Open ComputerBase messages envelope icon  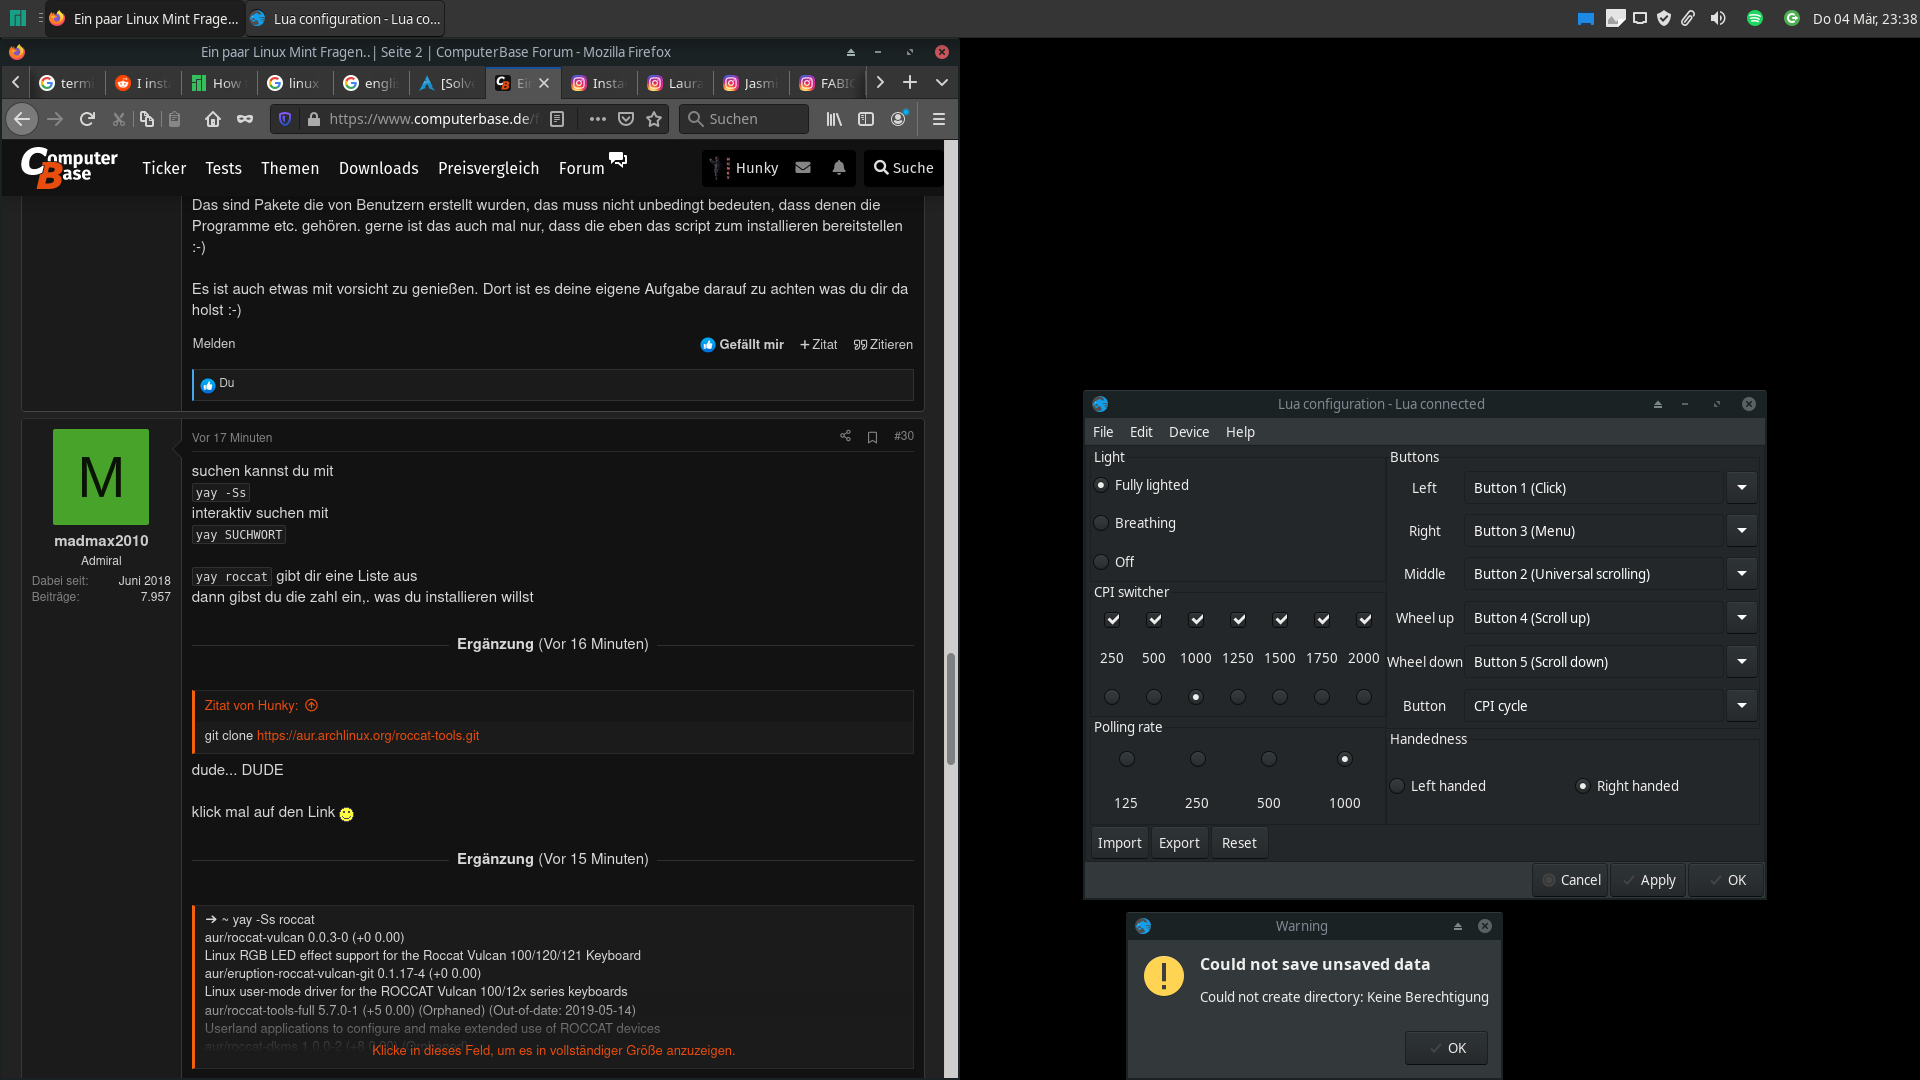click(803, 168)
